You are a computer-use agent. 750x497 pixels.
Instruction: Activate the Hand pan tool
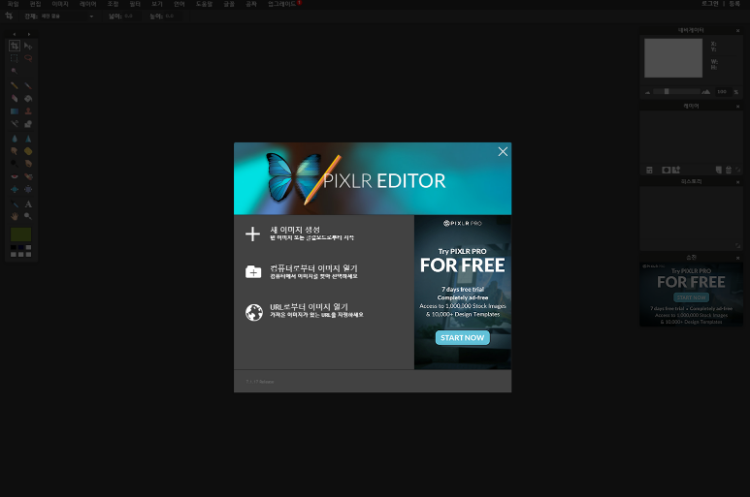tap(14, 217)
